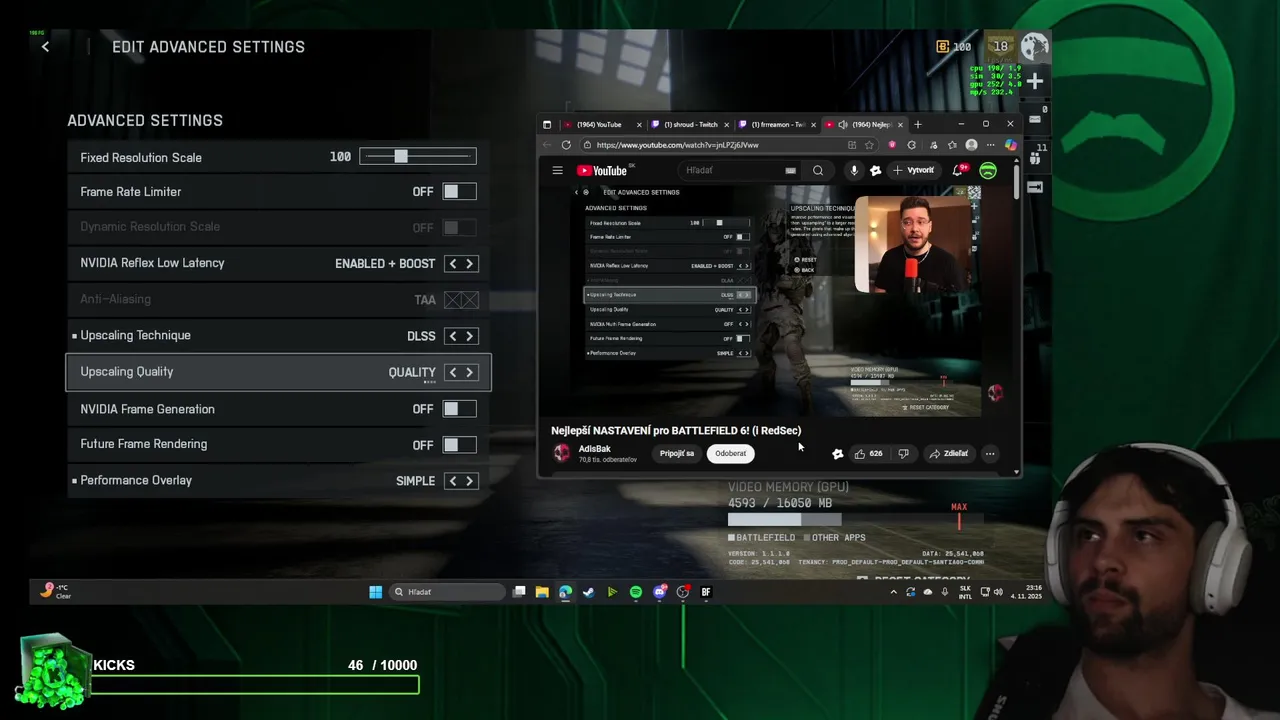Select the playing Nejlepší YouTube tab

pos(865,125)
